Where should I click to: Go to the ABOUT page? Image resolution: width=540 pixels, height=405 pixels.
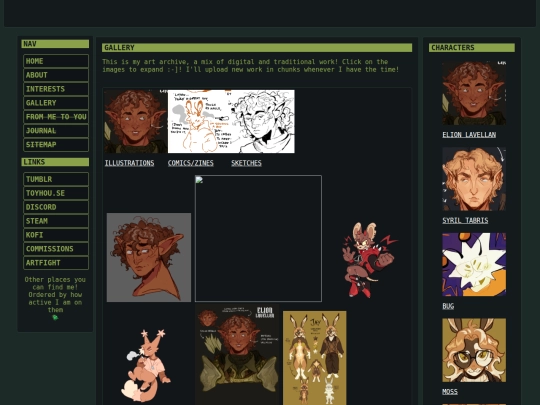click(56, 75)
